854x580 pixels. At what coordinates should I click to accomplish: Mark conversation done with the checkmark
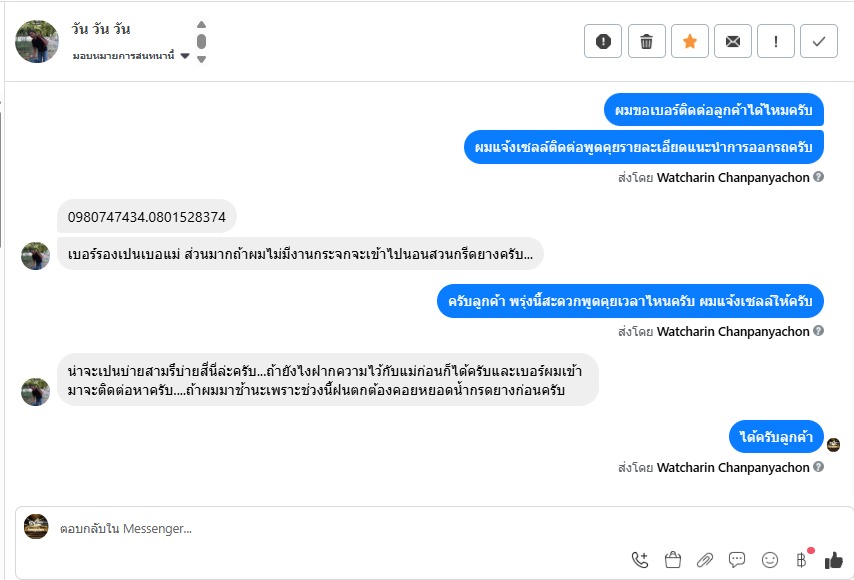(x=819, y=41)
